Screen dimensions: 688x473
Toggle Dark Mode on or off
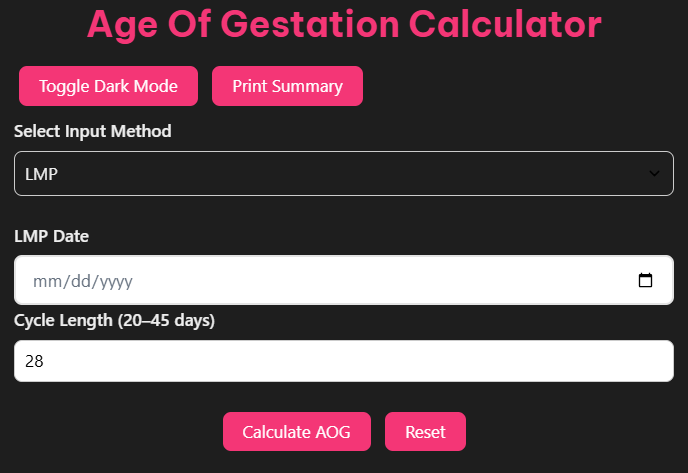(x=108, y=86)
